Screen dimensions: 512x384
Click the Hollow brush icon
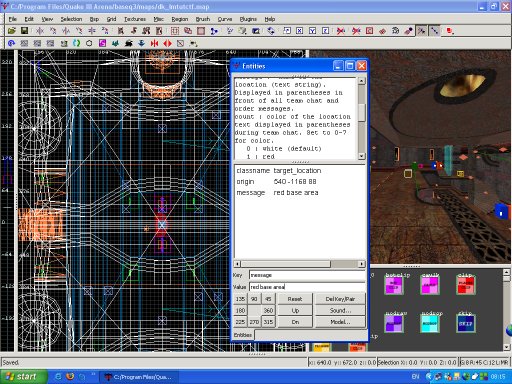pos(201,31)
